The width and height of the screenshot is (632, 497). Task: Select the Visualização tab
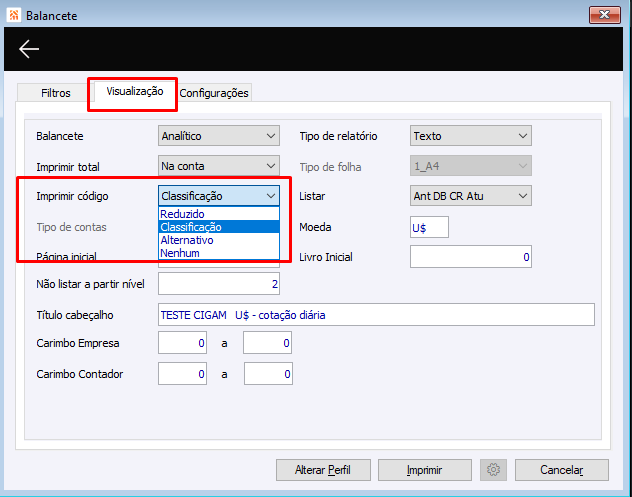point(135,91)
